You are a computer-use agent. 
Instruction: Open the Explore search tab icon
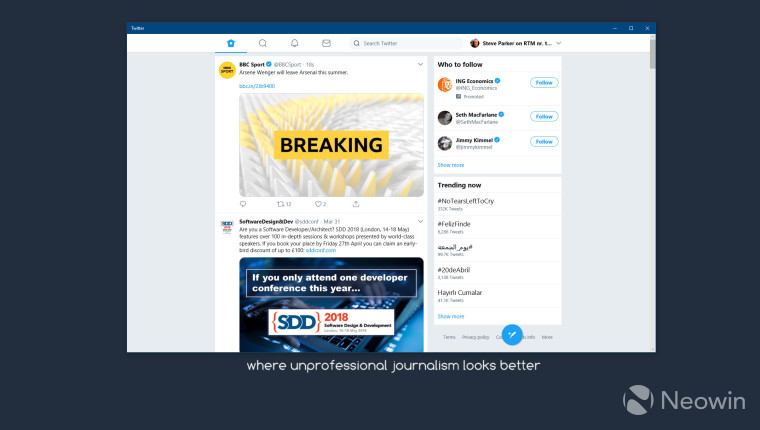[263, 43]
